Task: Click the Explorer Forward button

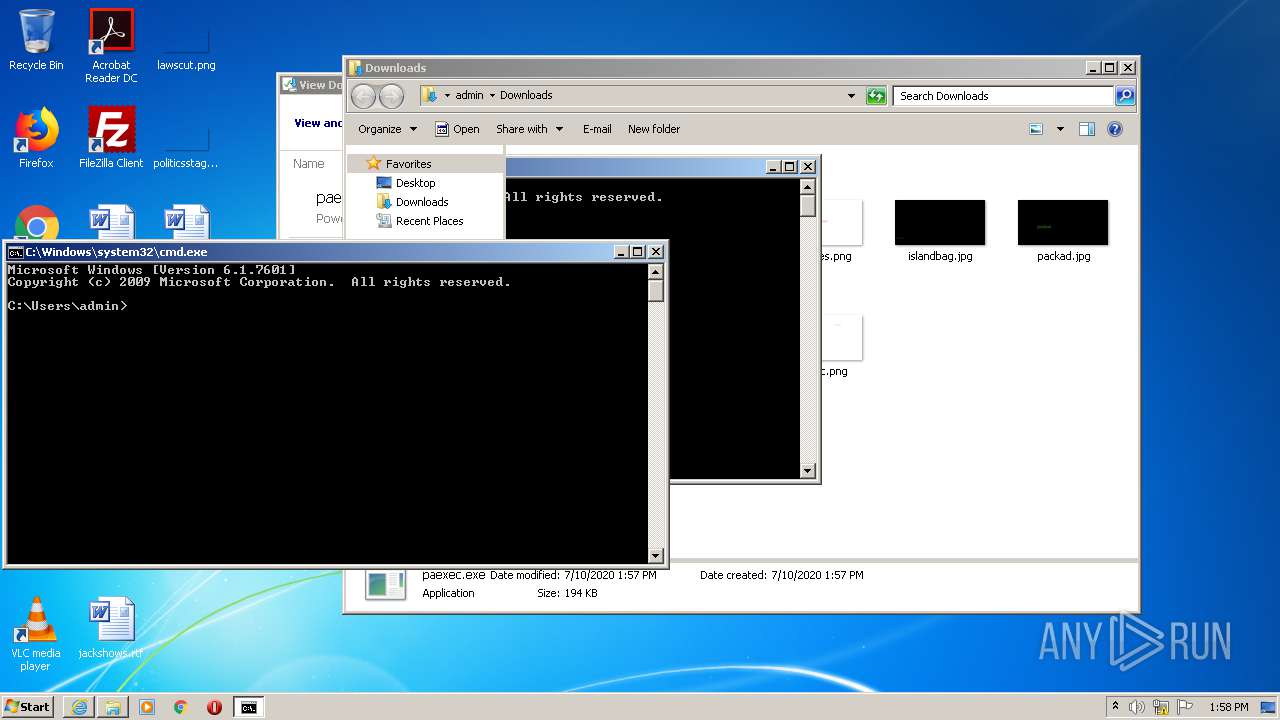Action: pyautogui.click(x=391, y=96)
